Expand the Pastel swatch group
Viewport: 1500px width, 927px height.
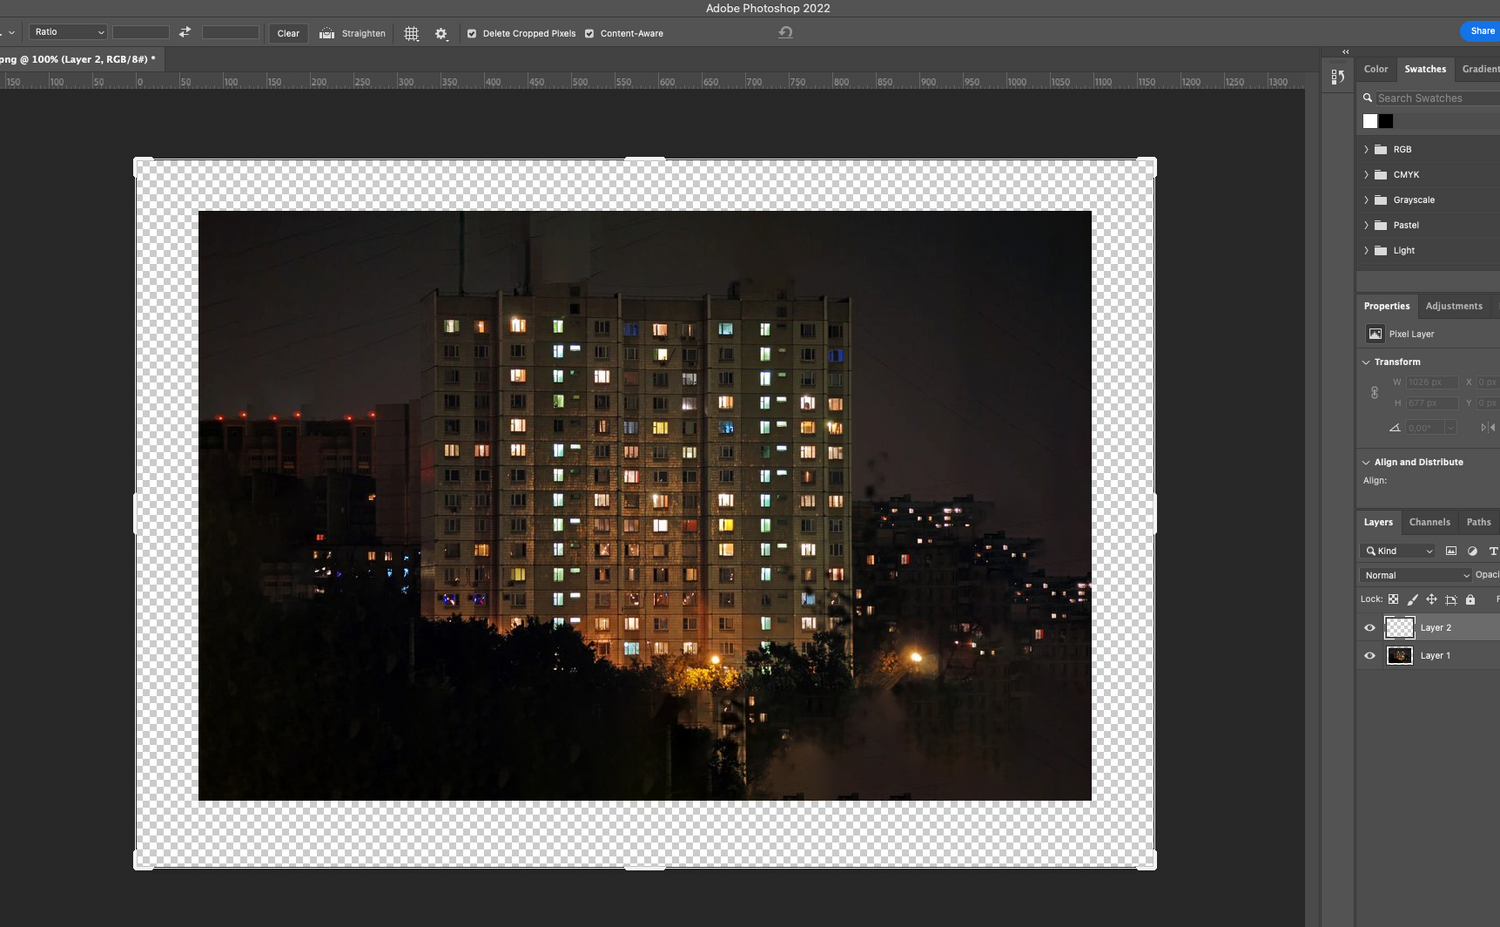click(1366, 225)
